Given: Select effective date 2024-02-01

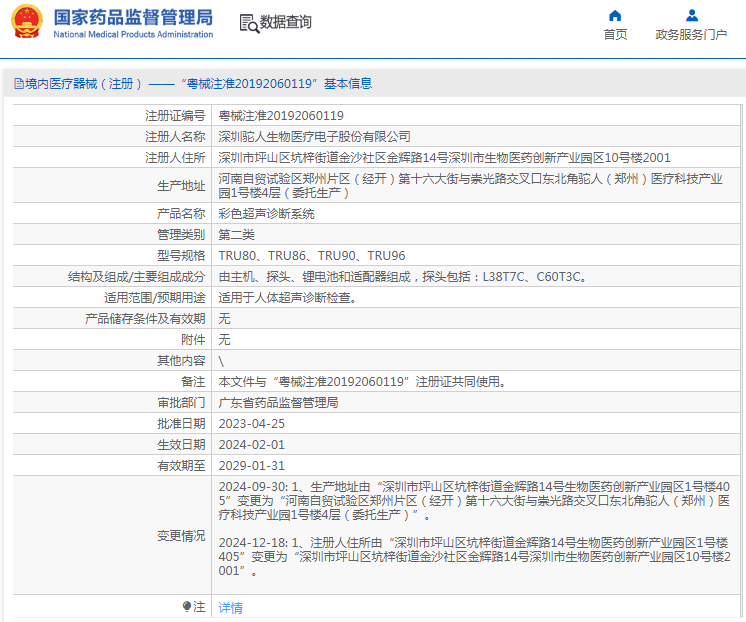Looking at the screenshot, I should [x=252, y=444].
